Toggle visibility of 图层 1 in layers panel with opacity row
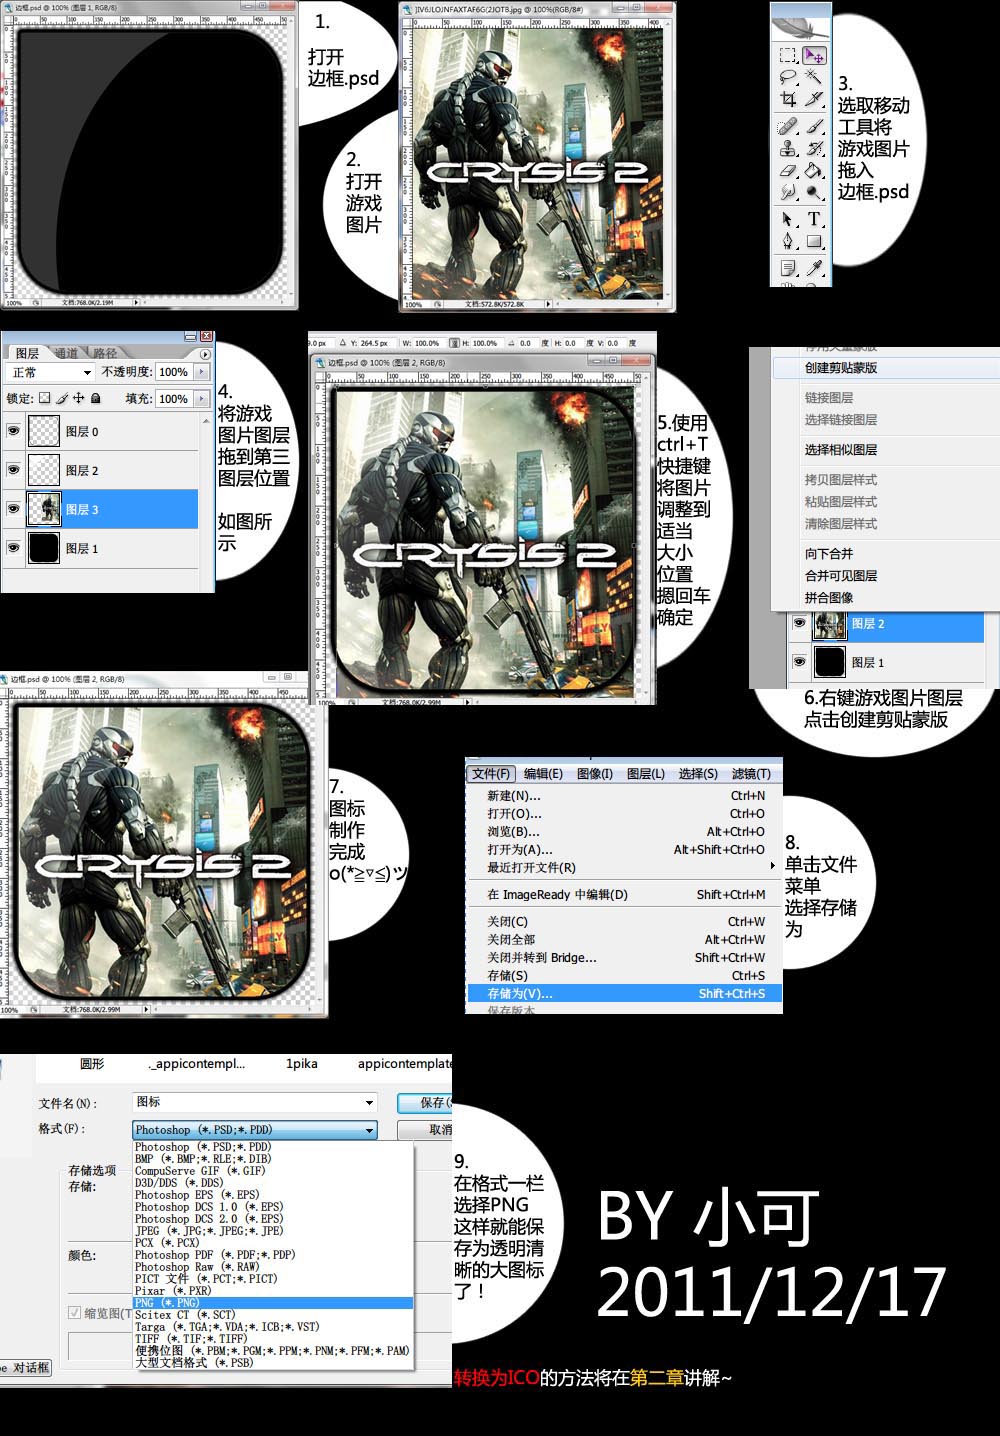1000x1436 pixels. pyautogui.click(x=13, y=548)
